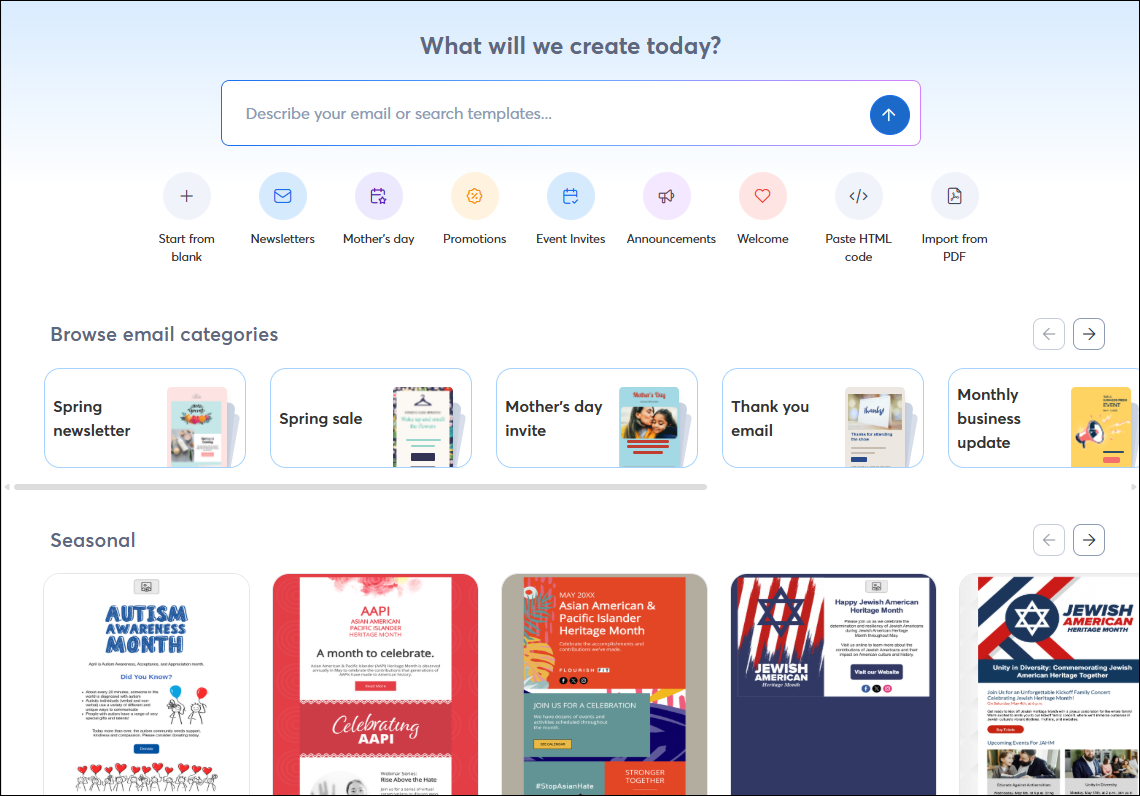Click the Welcome label text
The width and height of the screenshot is (1140, 796).
(x=763, y=239)
